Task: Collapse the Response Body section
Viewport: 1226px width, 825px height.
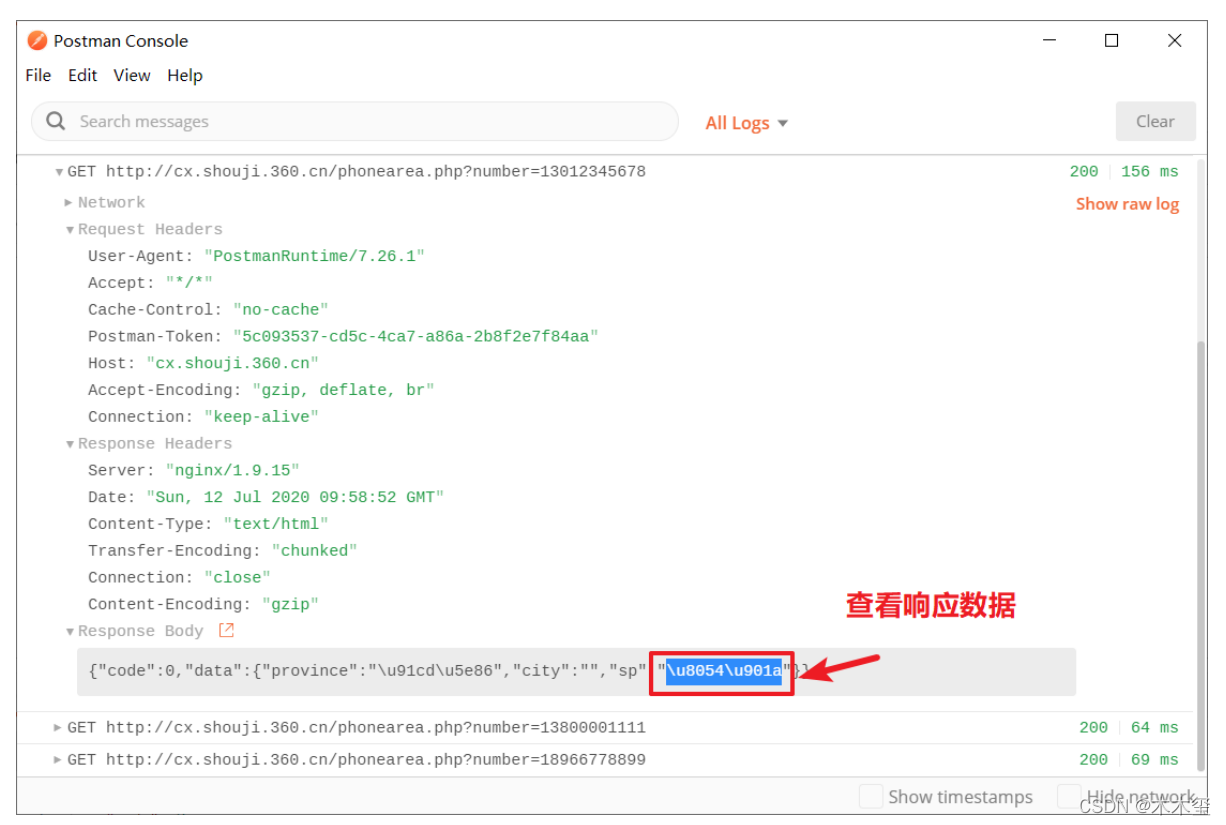Action: (70, 631)
